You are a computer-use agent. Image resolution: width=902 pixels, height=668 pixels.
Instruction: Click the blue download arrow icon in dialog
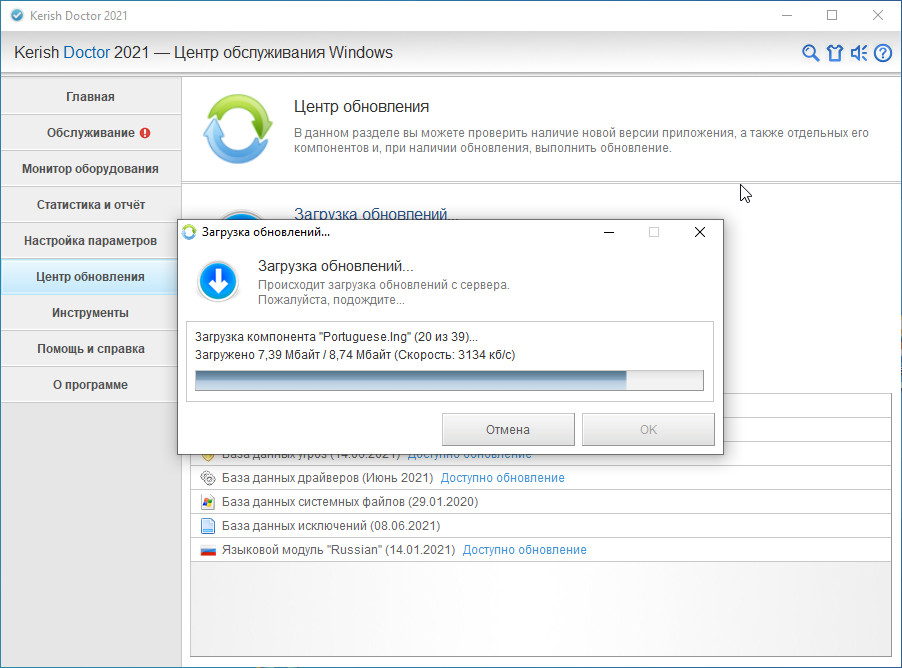[x=218, y=281]
